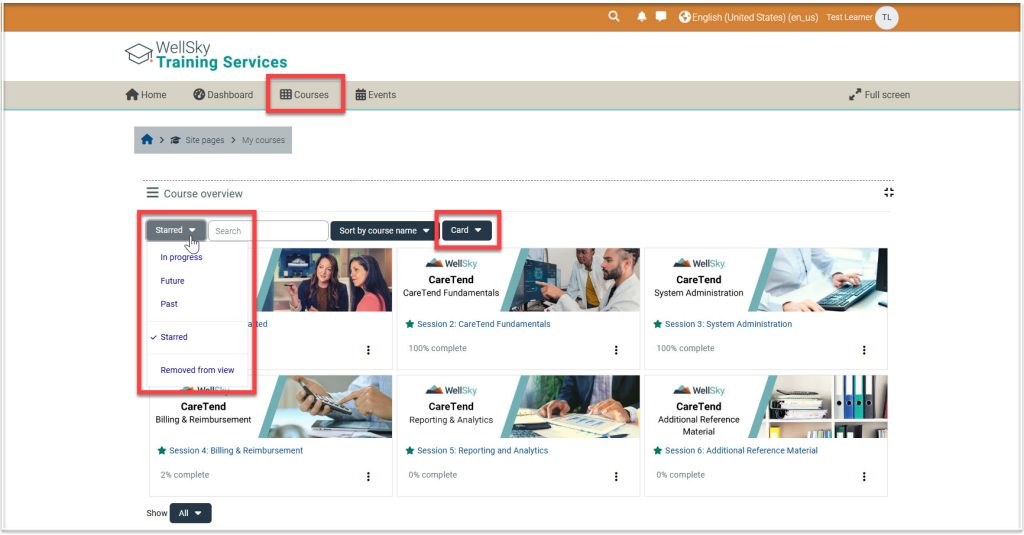1024x535 pixels.
Task: Open the Courses nav item
Action: [304, 95]
